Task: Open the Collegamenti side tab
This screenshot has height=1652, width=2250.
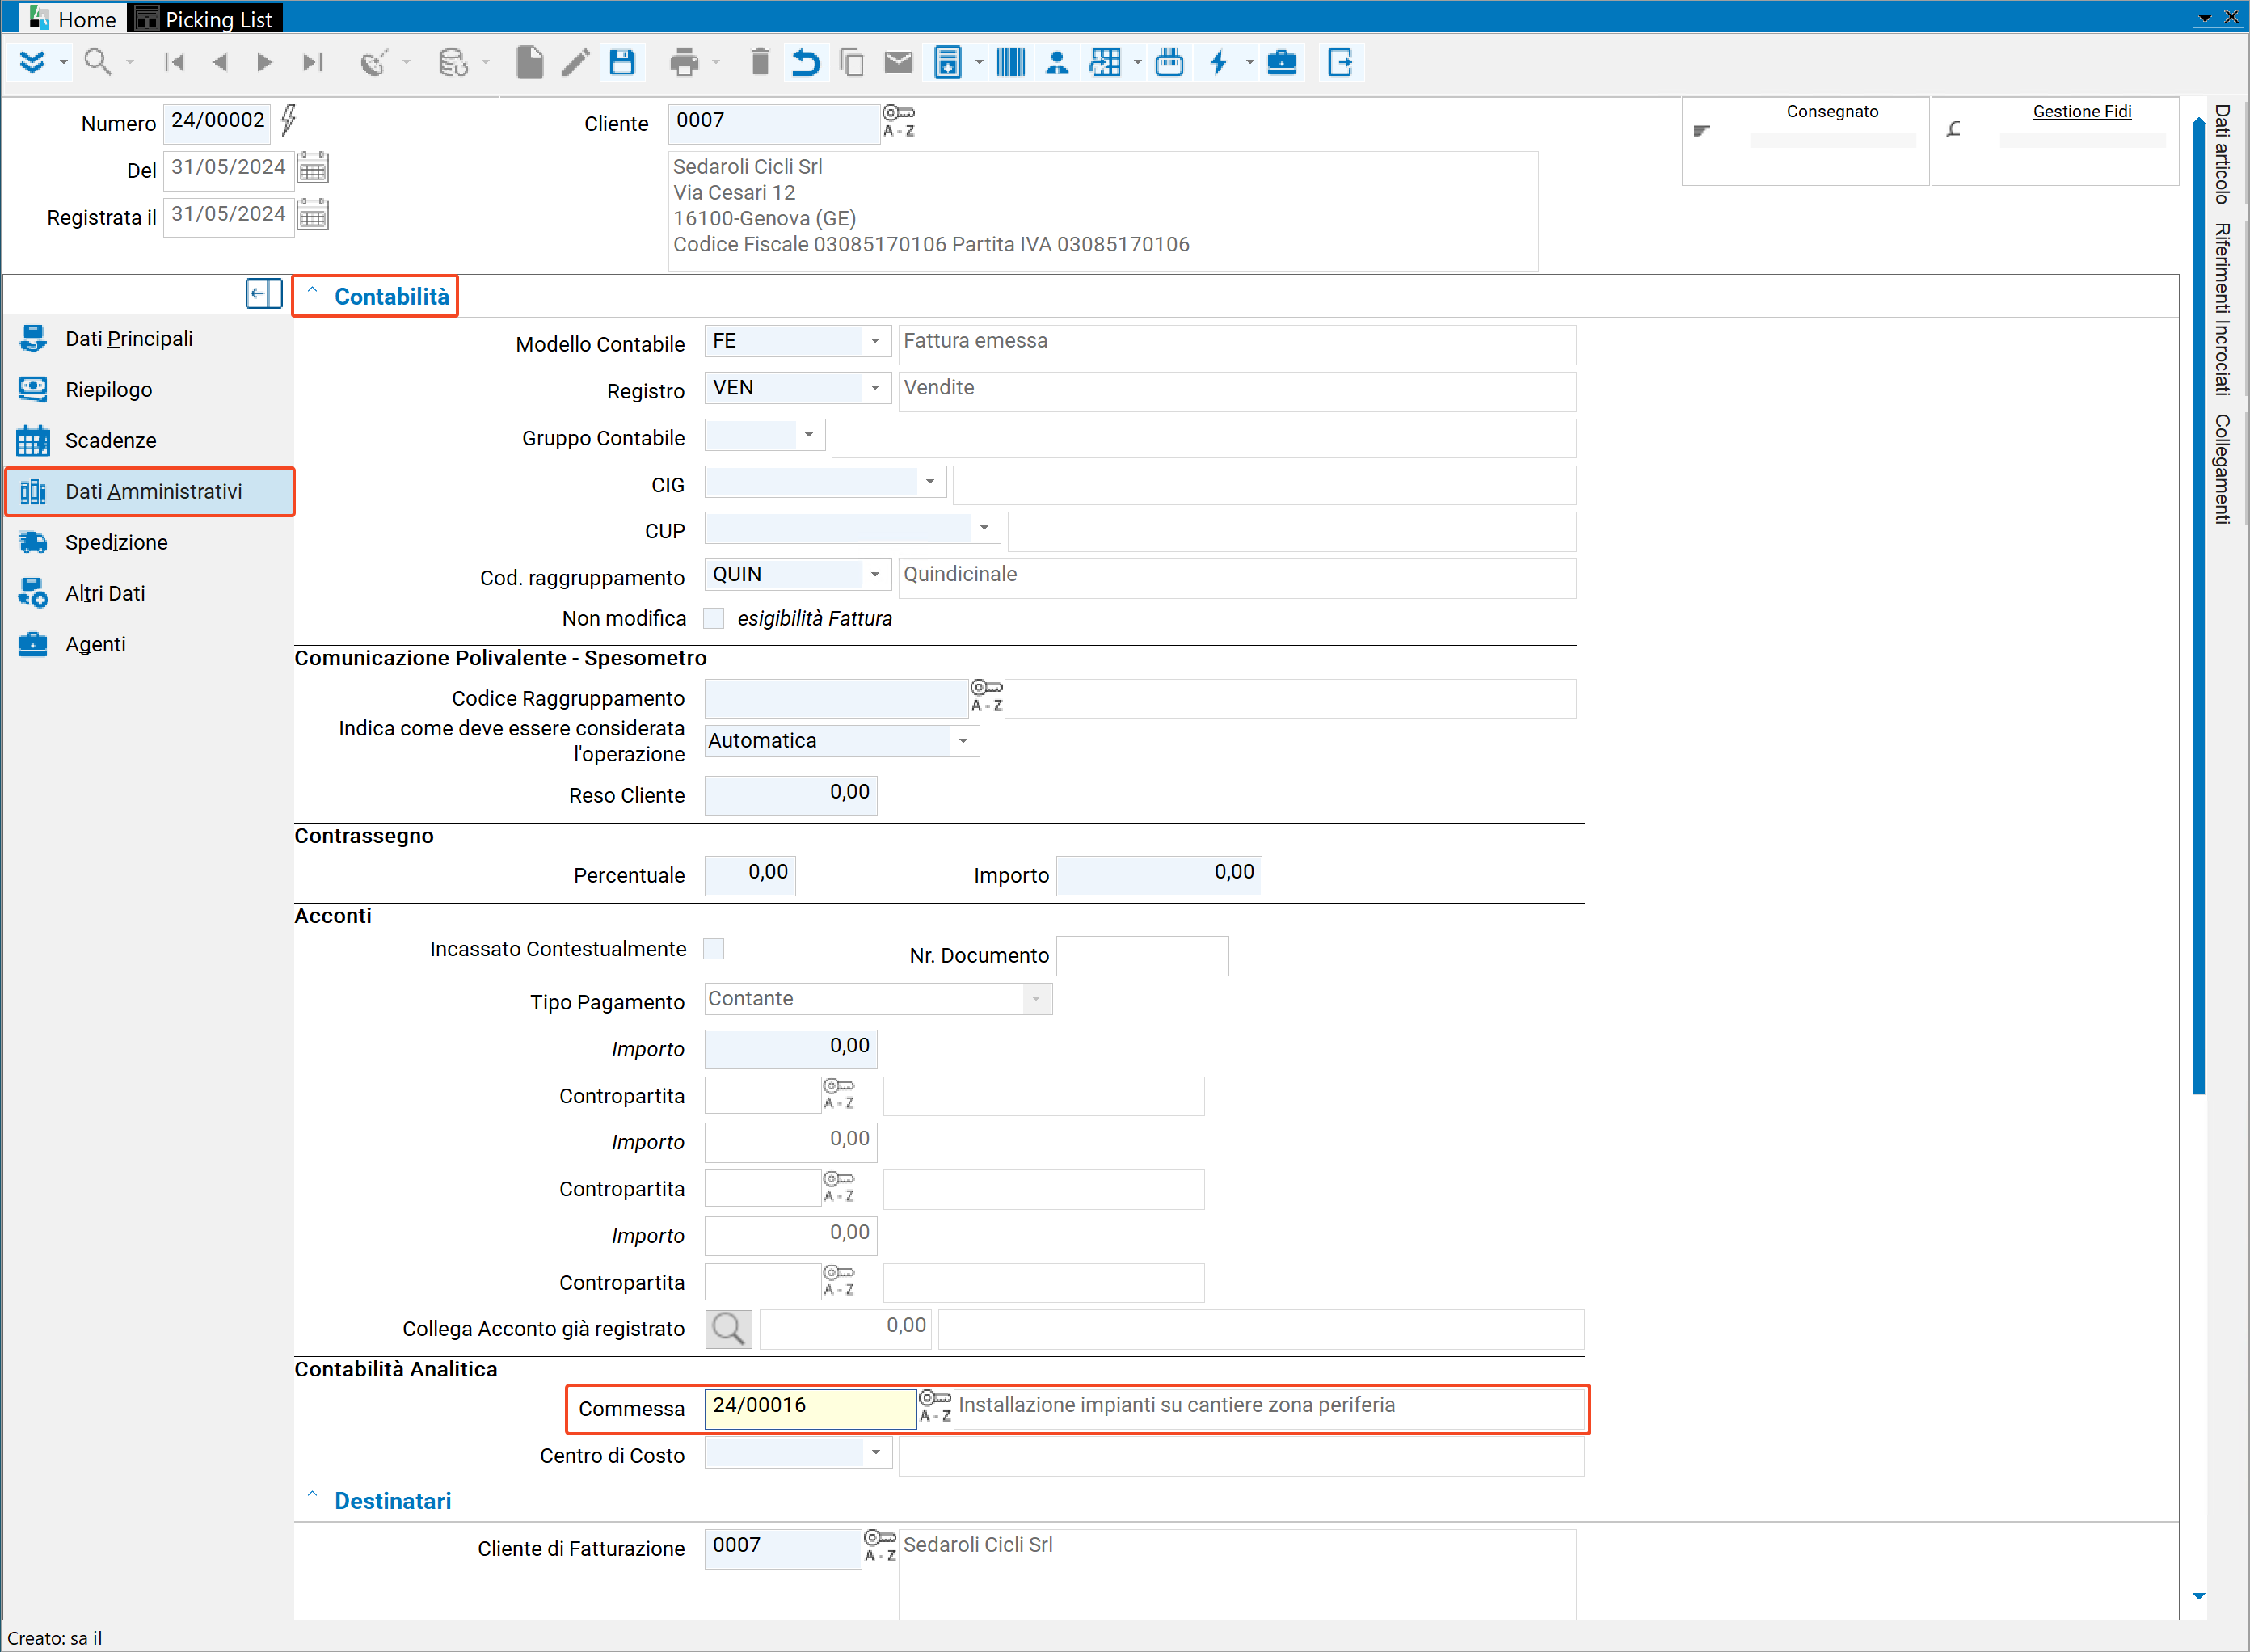Action: pos(2222,469)
